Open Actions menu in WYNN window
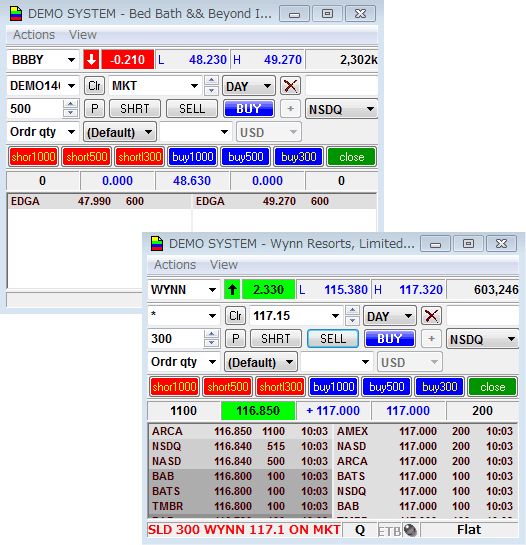 (x=175, y=265)
